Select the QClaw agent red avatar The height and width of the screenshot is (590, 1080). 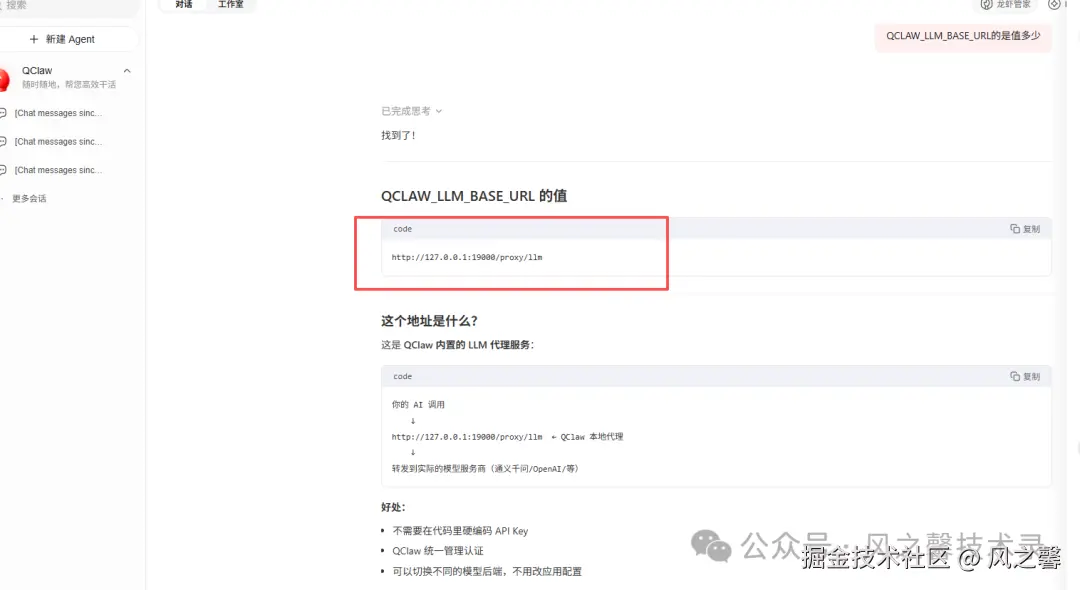pos(3,78)
